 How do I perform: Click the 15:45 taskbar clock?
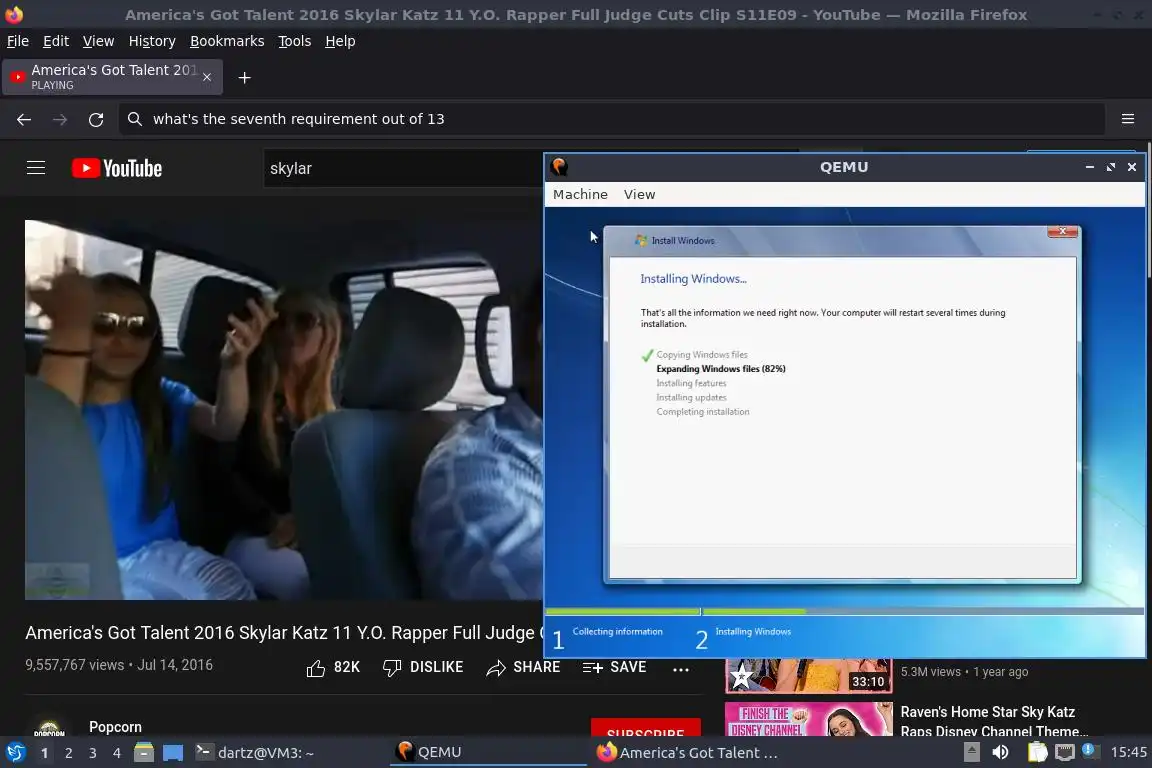1128,752
